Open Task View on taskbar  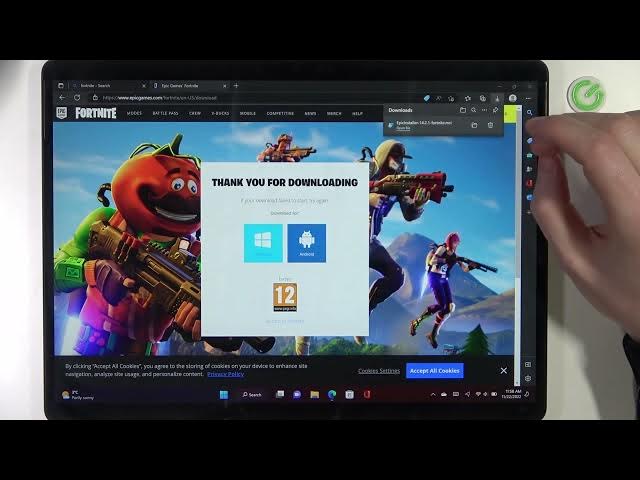280,394
